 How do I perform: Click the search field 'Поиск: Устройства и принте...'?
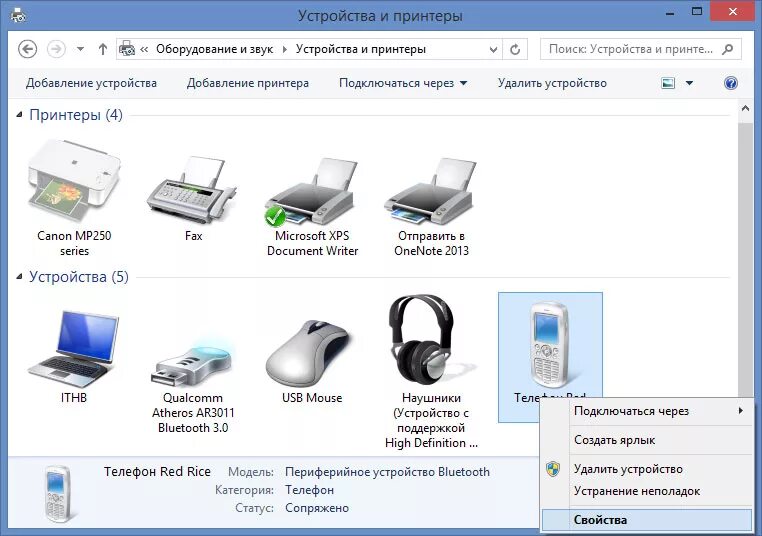click(641, 49)
